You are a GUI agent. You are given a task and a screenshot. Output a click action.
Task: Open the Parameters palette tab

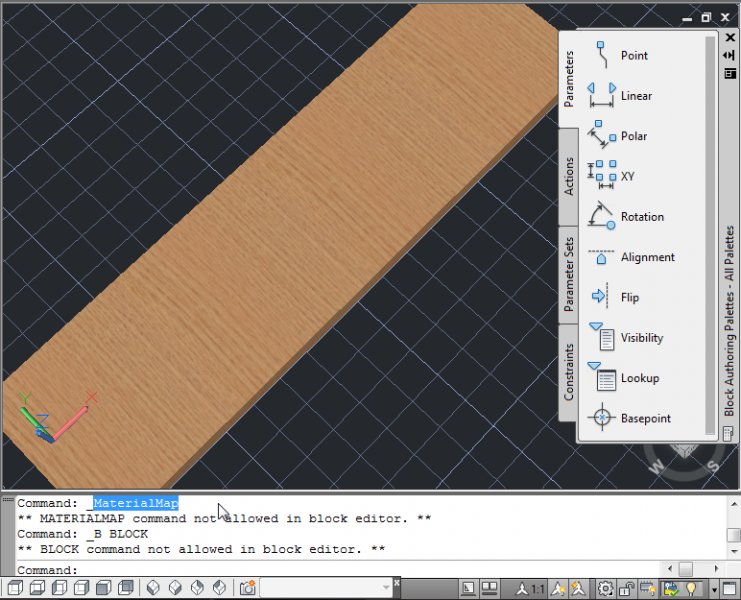click(x=569, y=79)
